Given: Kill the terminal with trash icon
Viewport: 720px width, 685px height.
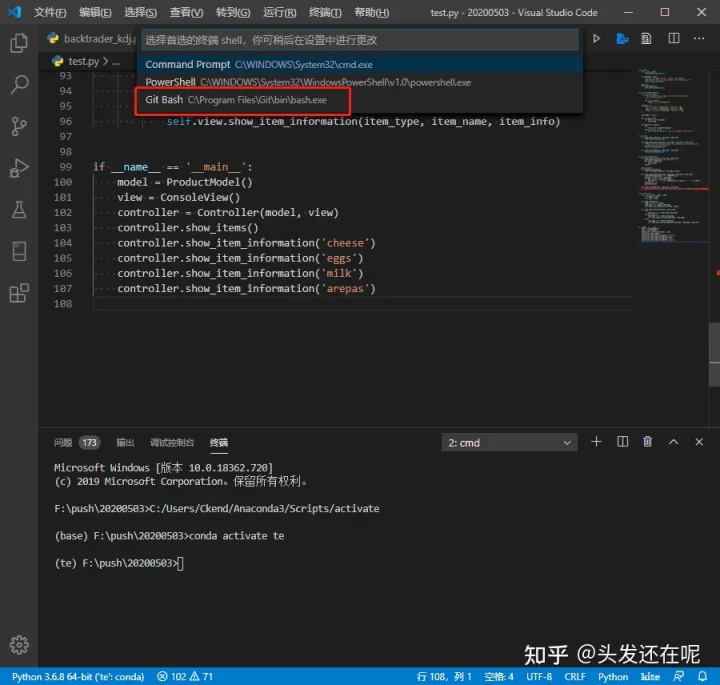Looking at the screenshot, I should click(647, 442).
